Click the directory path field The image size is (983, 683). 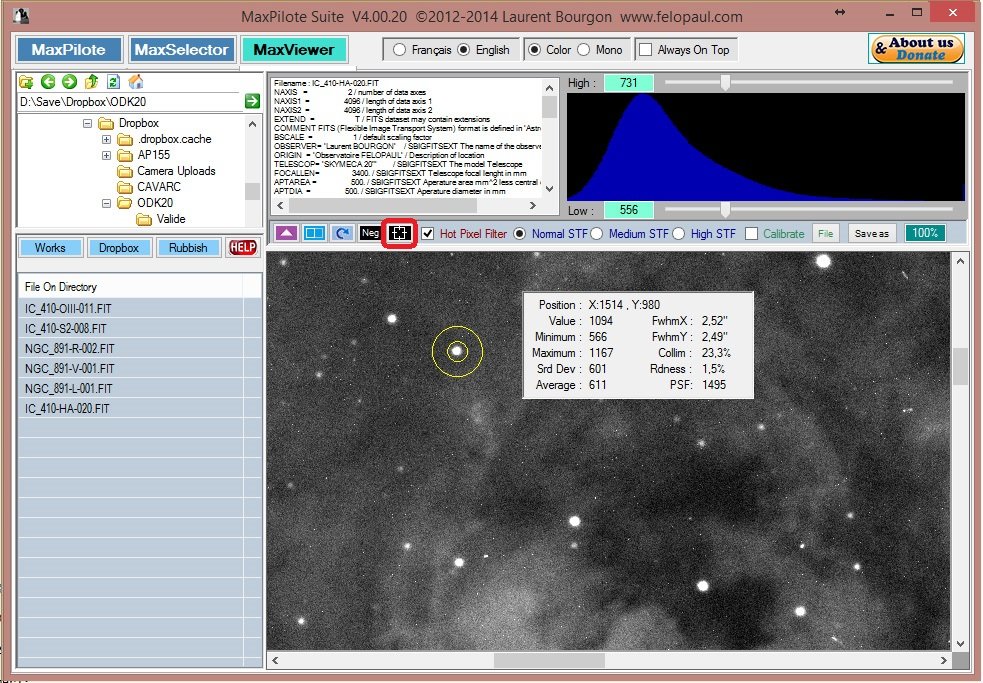click(130, 102)
